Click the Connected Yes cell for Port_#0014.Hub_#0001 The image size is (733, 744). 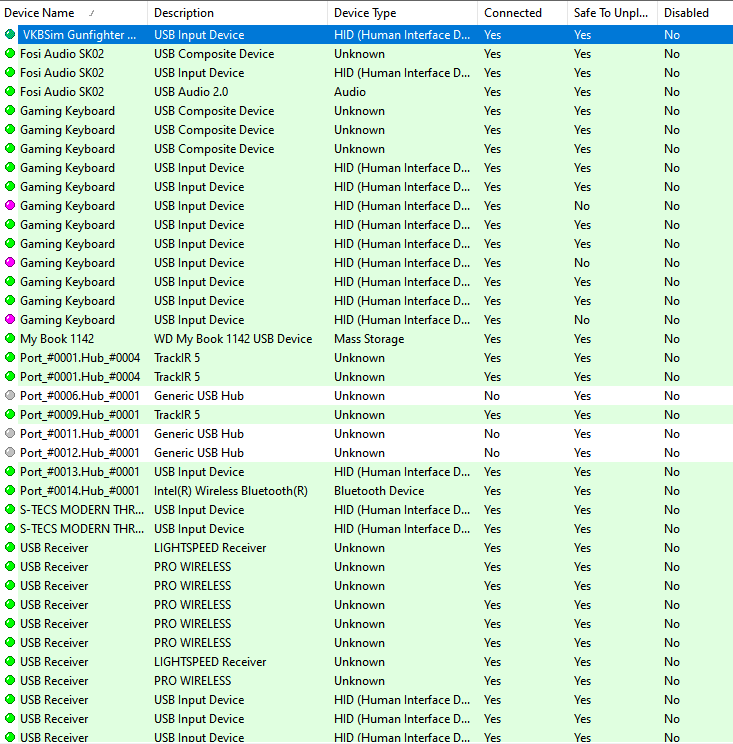point(492,491)
